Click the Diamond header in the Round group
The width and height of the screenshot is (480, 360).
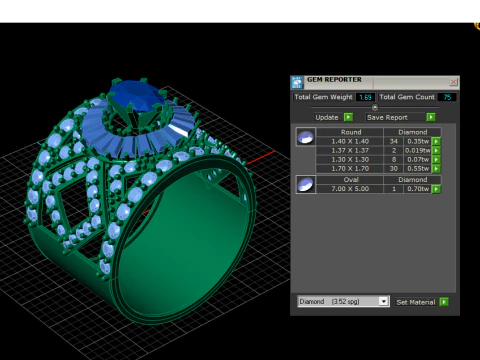click(412, 132)
